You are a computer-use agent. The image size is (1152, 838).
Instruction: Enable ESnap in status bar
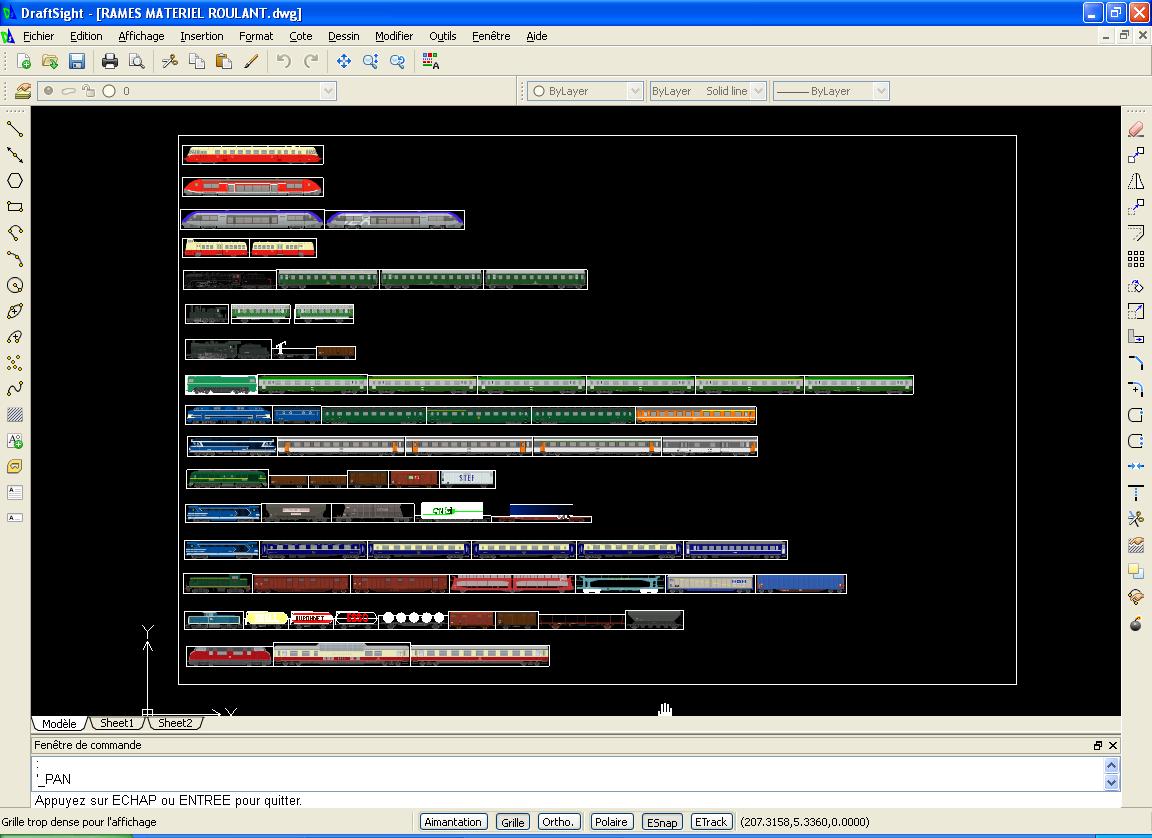pyautogui.click(x=661, y=822)
